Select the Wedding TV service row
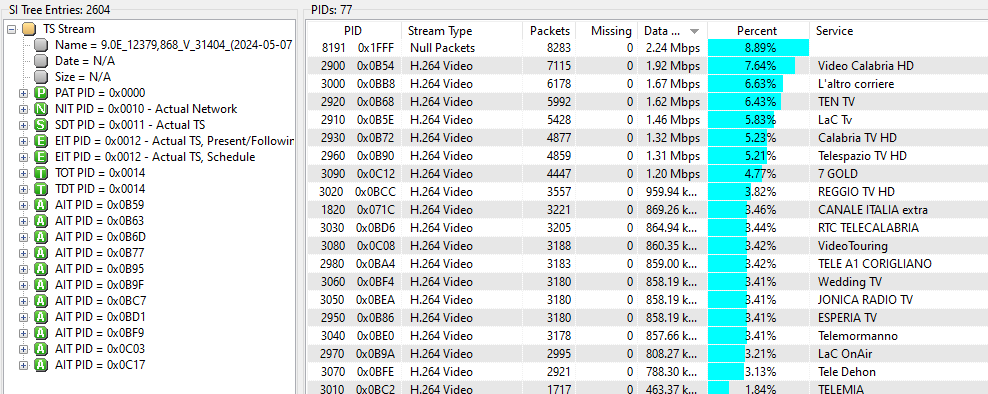 [x=647, y=282]
